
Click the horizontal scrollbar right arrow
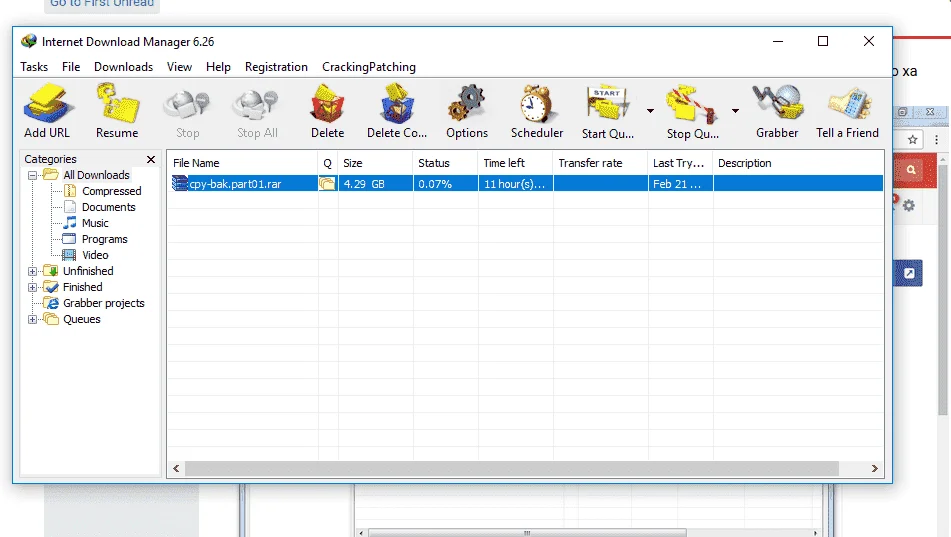point(875,468)
